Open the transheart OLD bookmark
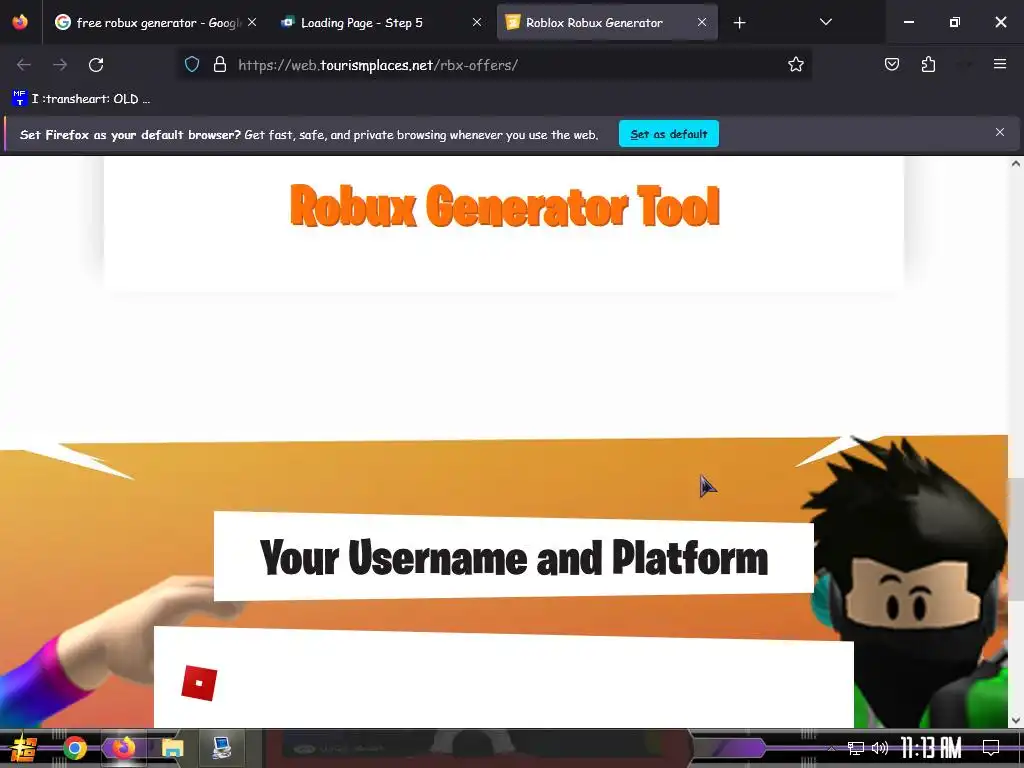 [81, 99]
